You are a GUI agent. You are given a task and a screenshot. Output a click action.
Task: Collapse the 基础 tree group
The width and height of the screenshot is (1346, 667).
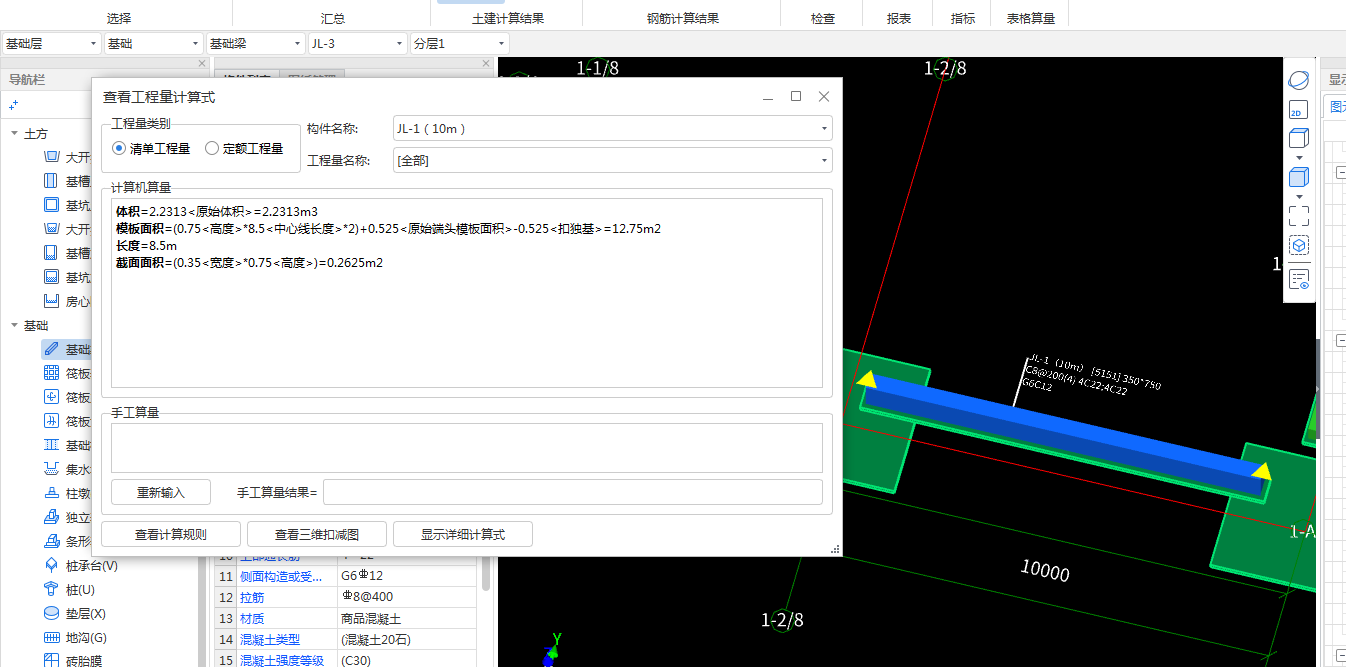tap(14, 325)
